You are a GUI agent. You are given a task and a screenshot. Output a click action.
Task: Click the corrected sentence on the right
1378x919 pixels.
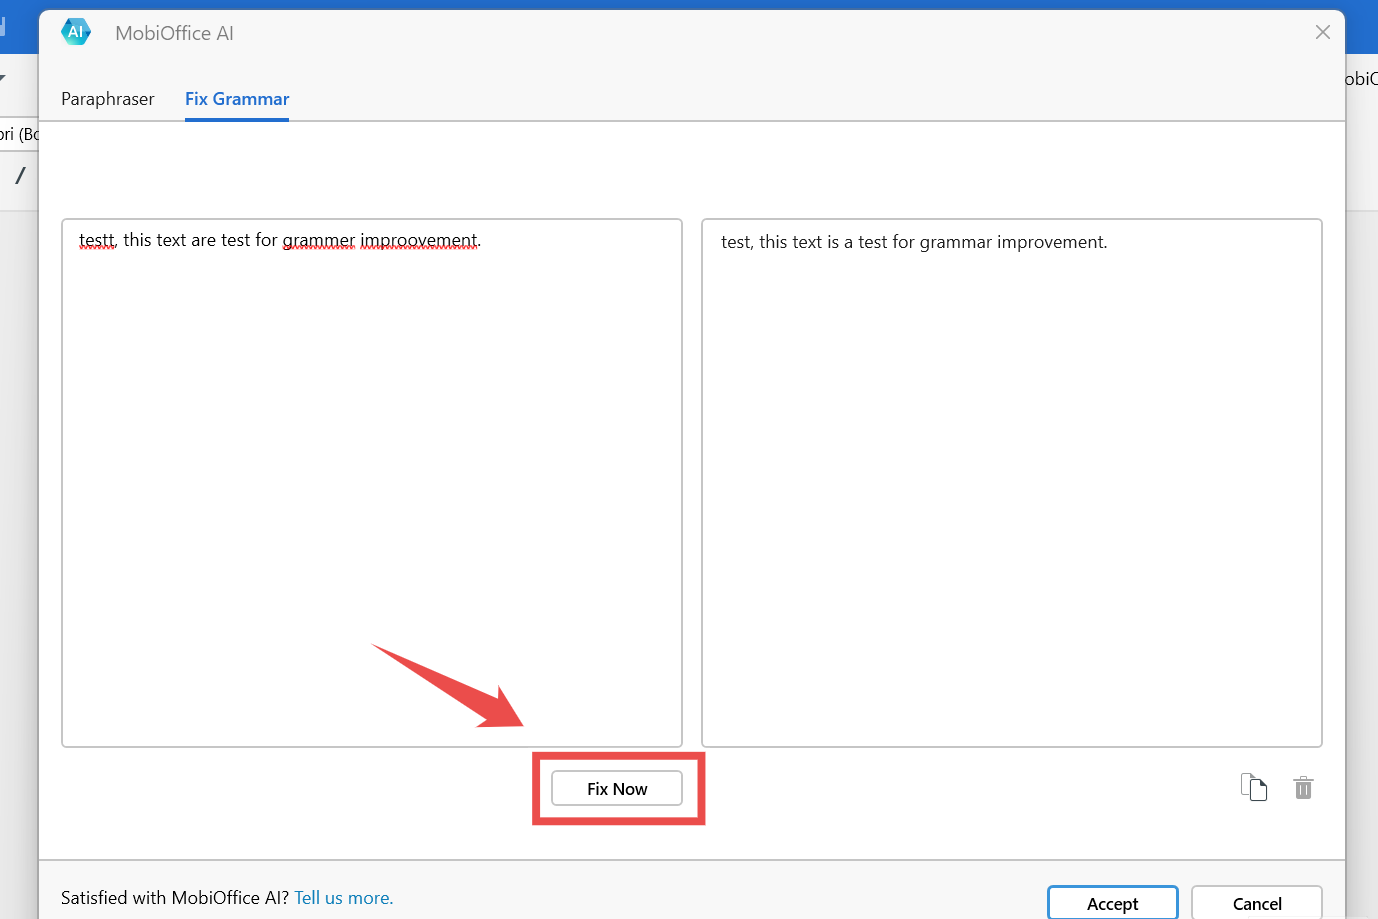[x=913, y=241]
